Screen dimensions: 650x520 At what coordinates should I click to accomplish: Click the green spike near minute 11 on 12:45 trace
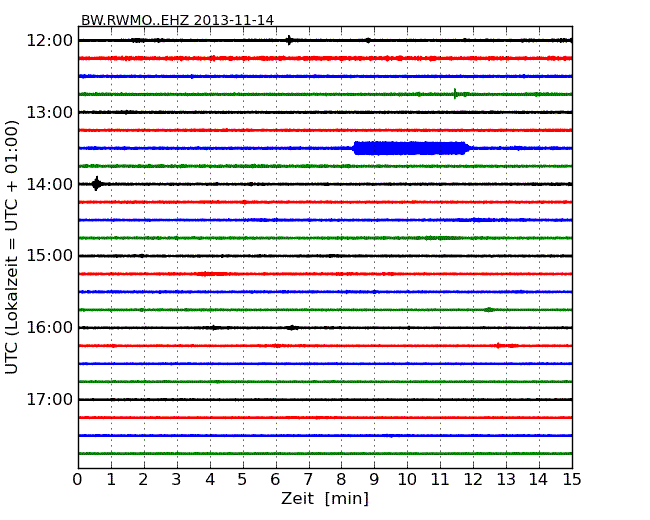click(455, 94)
